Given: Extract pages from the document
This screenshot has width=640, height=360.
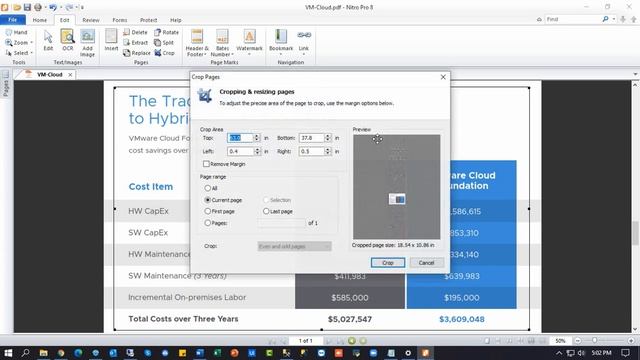Looking at the screenshot, I should 135,42.
